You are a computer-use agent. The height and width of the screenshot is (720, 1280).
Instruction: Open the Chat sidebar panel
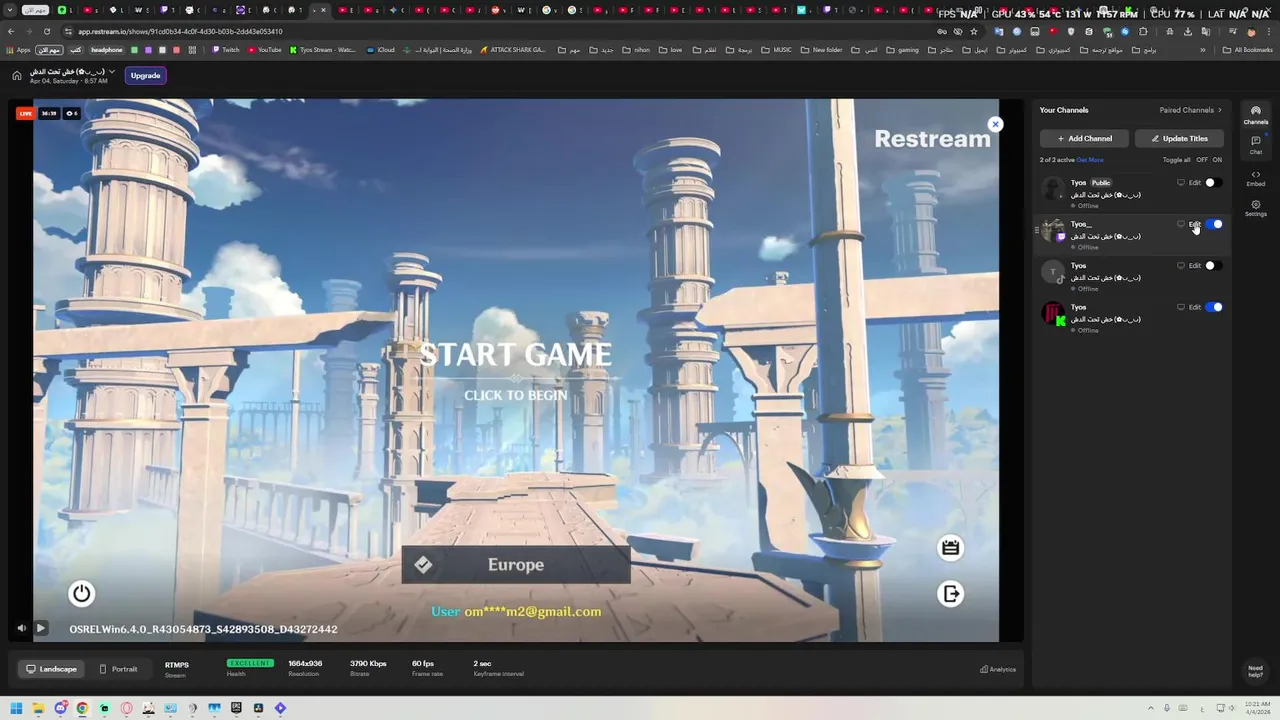click(x=1256, y=145)
